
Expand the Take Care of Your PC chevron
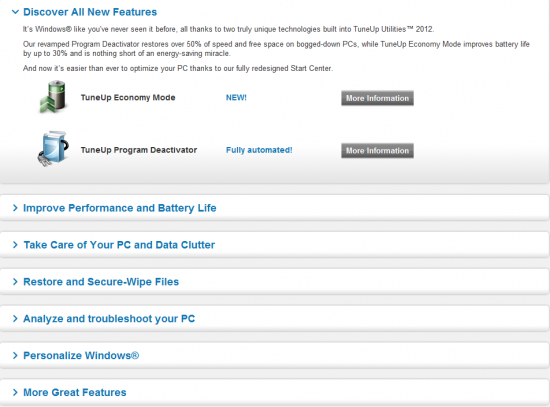click(15, 245)
